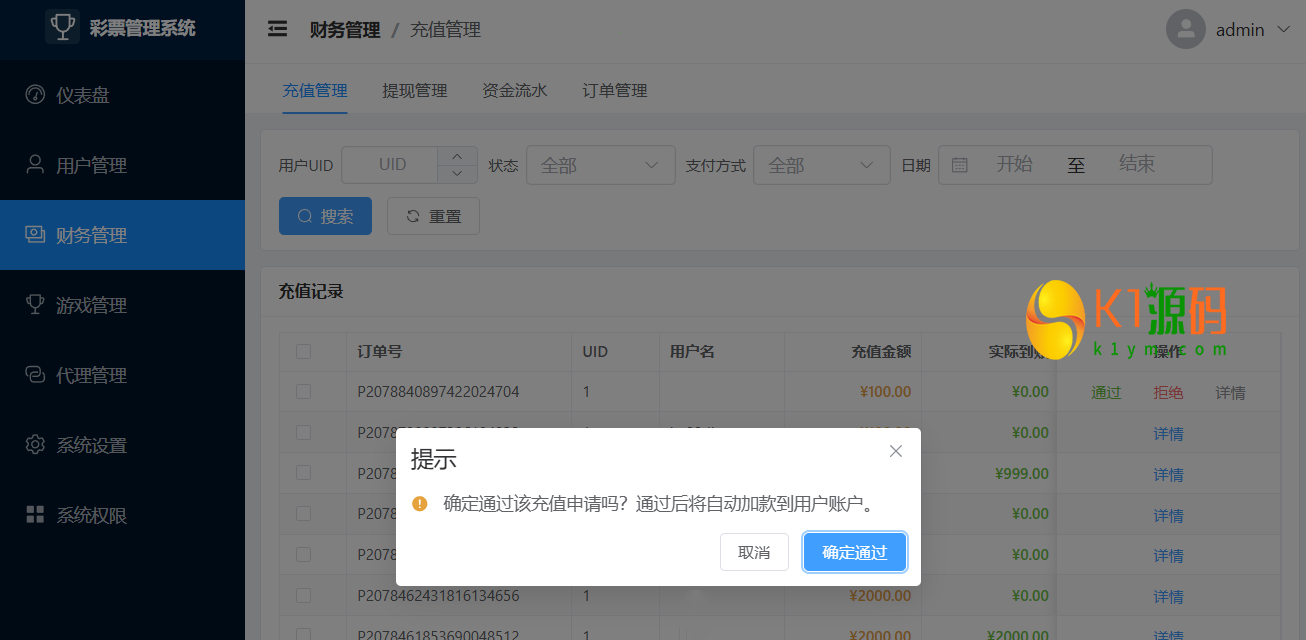This screenshot has height=640, width=1306.
Task: Click the 开始 date field
Action: [x=1014, y=164]
